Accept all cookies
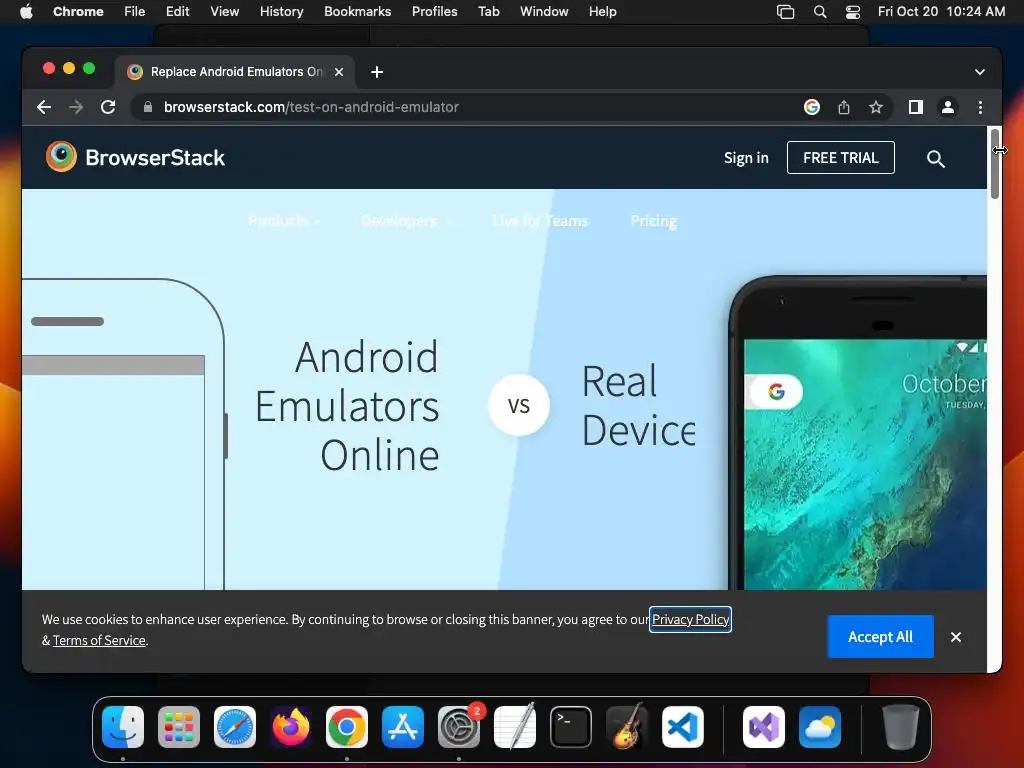 [x=880, y=637]
